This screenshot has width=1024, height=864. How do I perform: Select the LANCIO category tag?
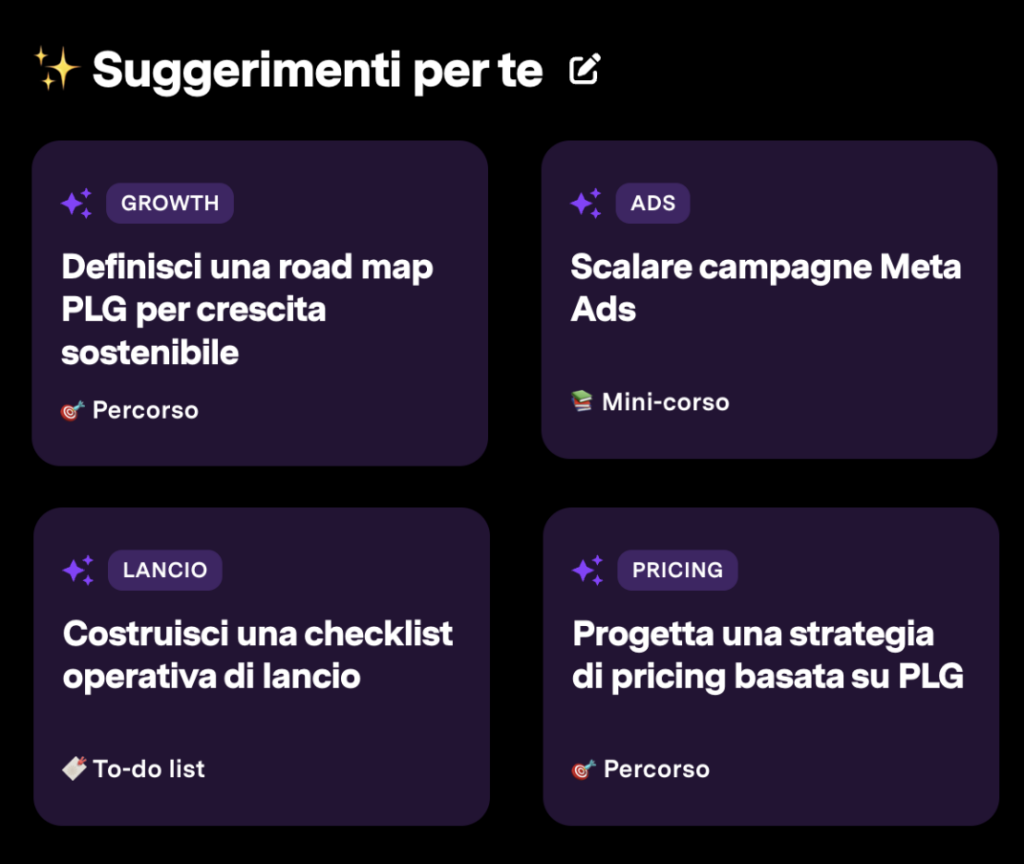[165, 570]
